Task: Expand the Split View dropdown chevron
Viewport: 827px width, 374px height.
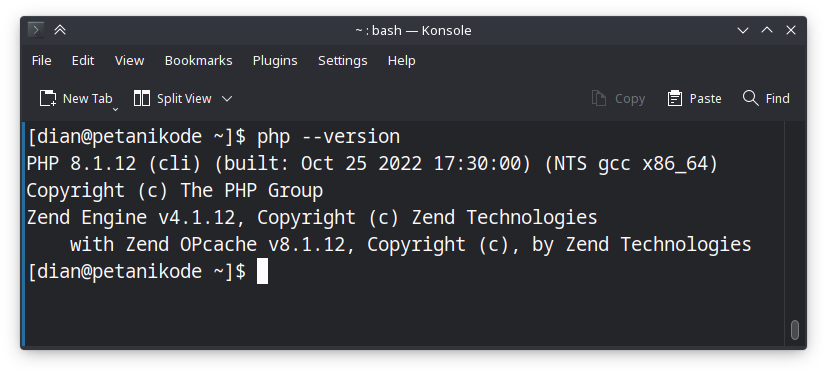Action: tap(227, 99)
